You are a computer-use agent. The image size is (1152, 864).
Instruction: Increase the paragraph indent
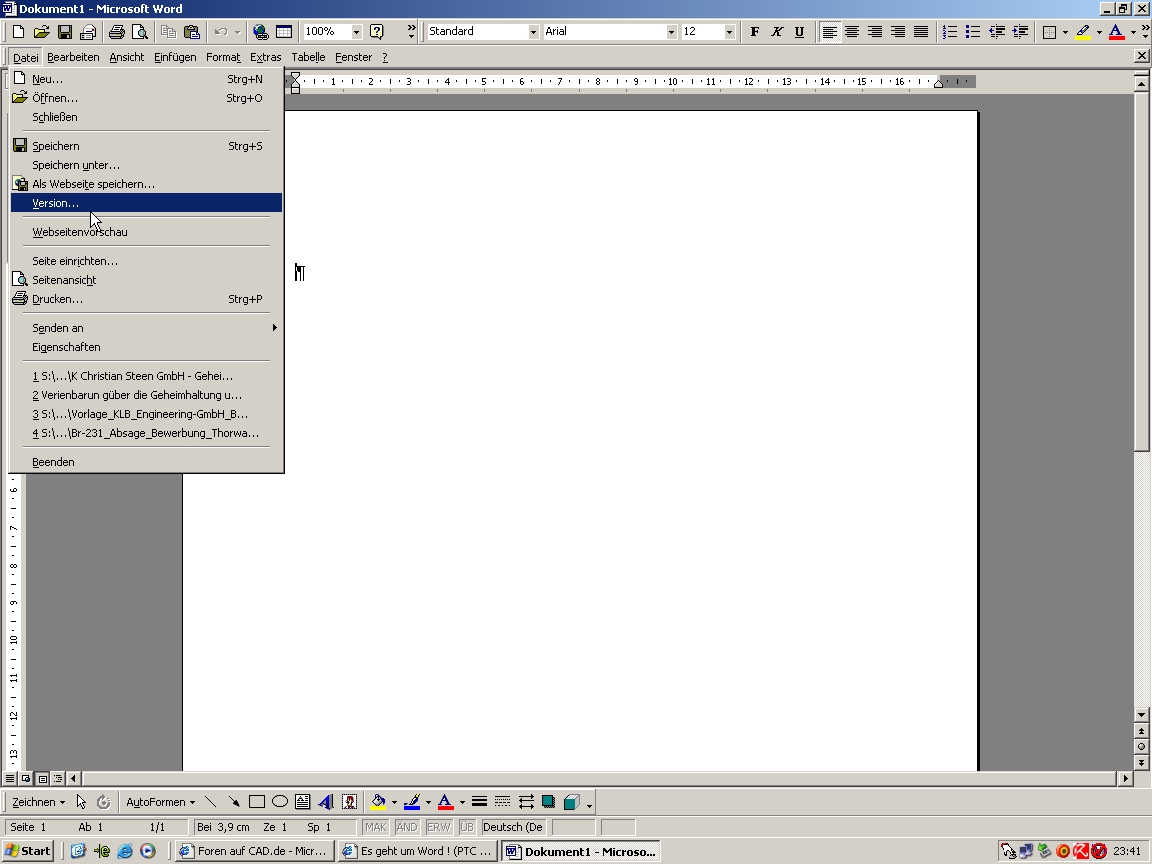pos(1020,32)
